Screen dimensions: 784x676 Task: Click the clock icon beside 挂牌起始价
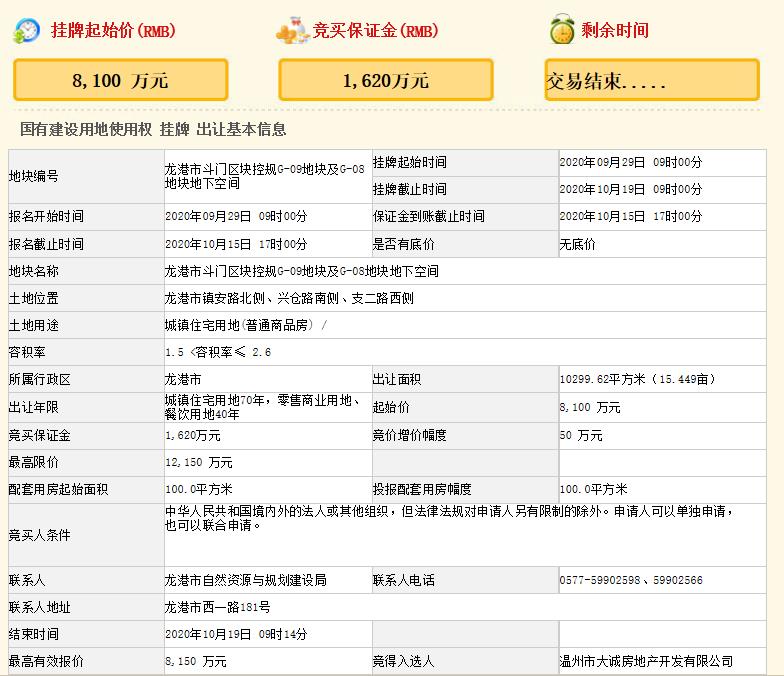coord(27,31)
